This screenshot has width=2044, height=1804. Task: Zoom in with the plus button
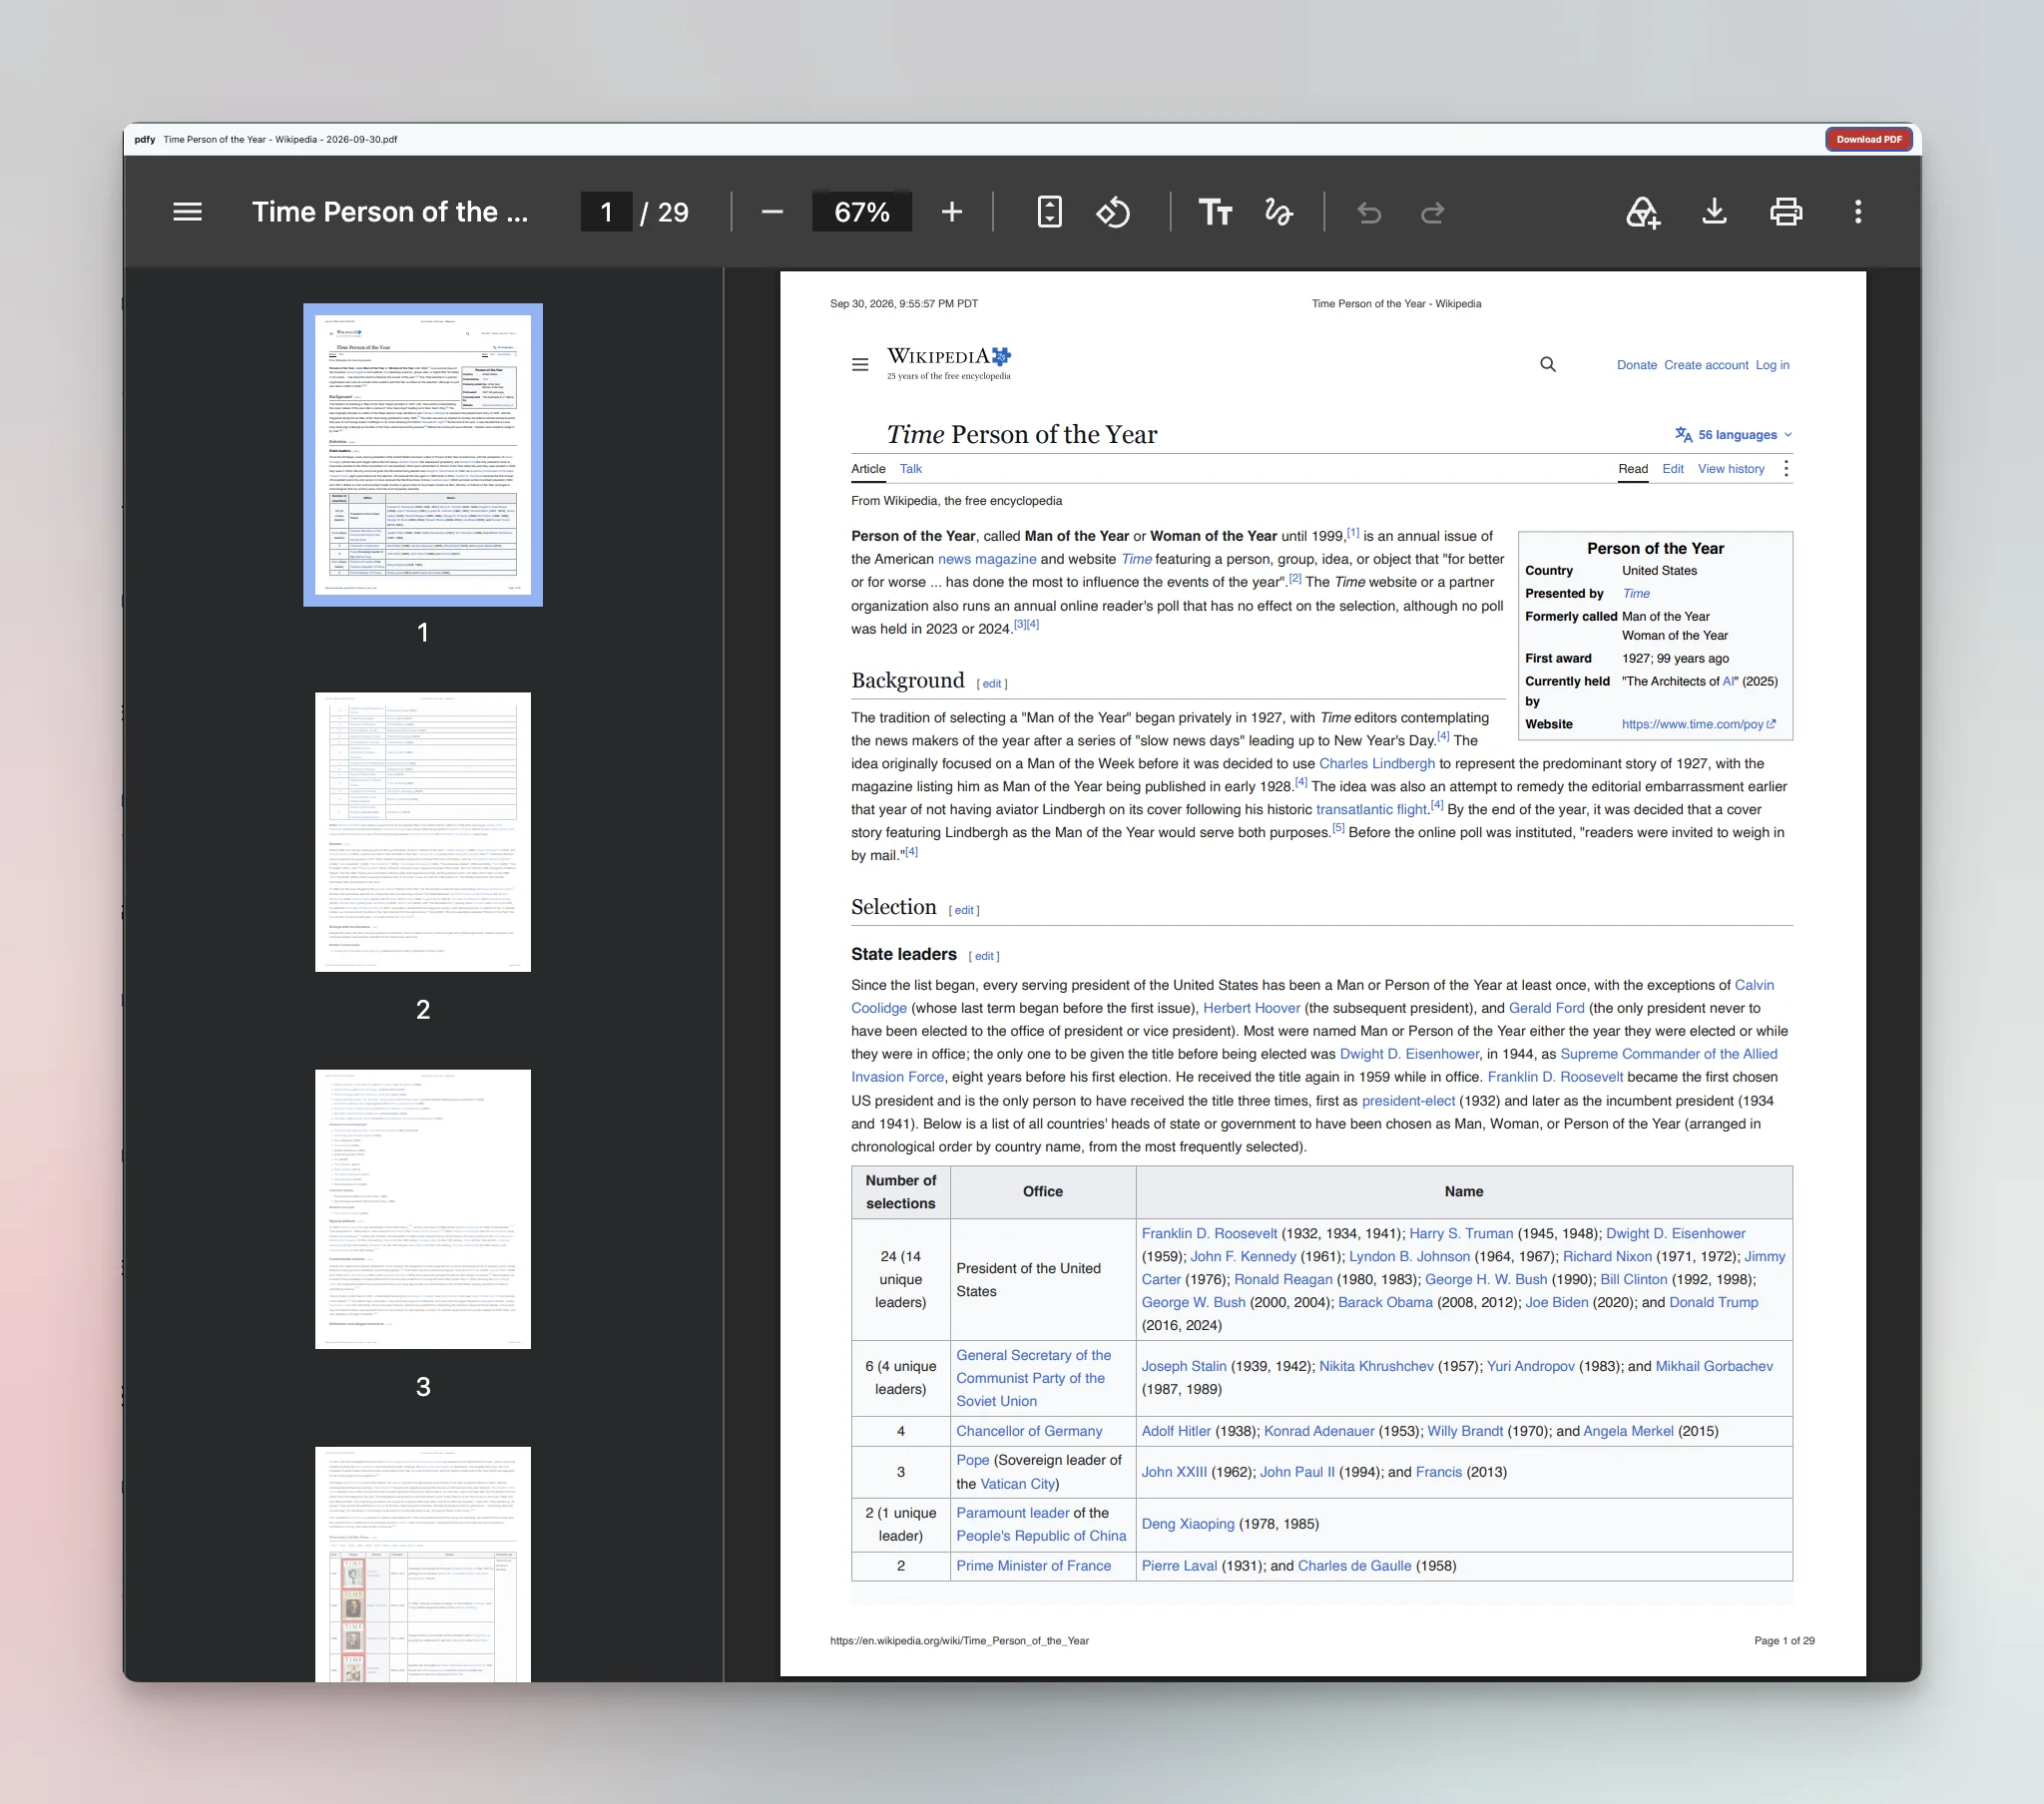click(x=952, y=212)
